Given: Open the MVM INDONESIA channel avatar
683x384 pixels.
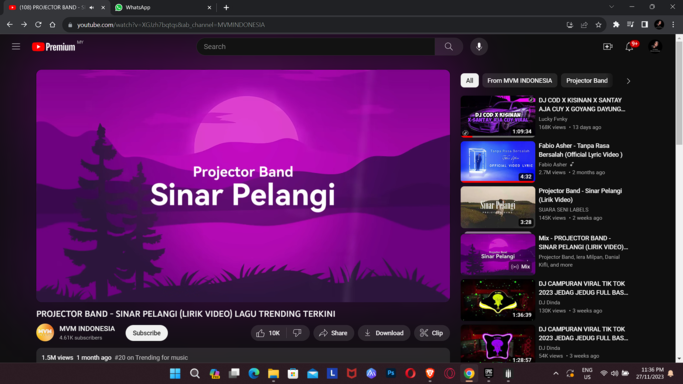Looking at the screenshot, I should coord(45,333).
